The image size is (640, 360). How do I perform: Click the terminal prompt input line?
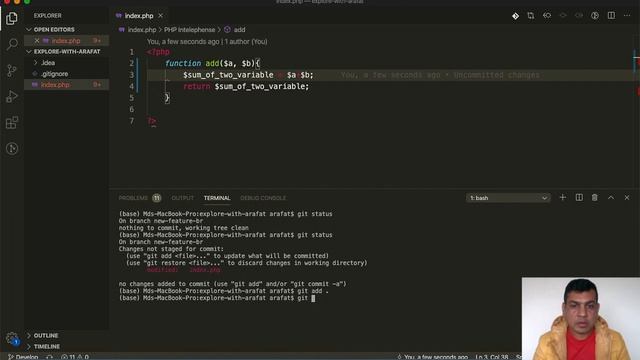coord(217,298)
